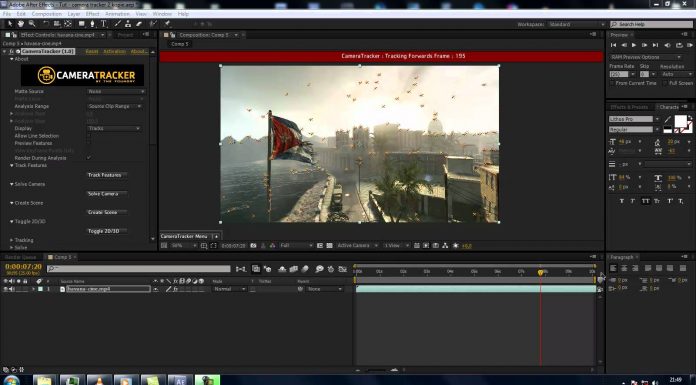696x385 pixels.
Task: Switch to the Effects & Presets tab
Action: point(629,107)
